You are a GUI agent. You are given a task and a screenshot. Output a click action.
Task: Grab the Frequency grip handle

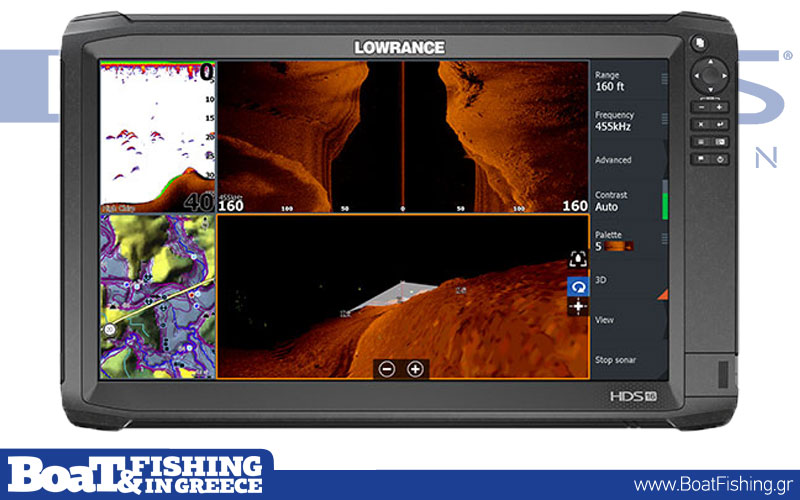pos(664,119)
